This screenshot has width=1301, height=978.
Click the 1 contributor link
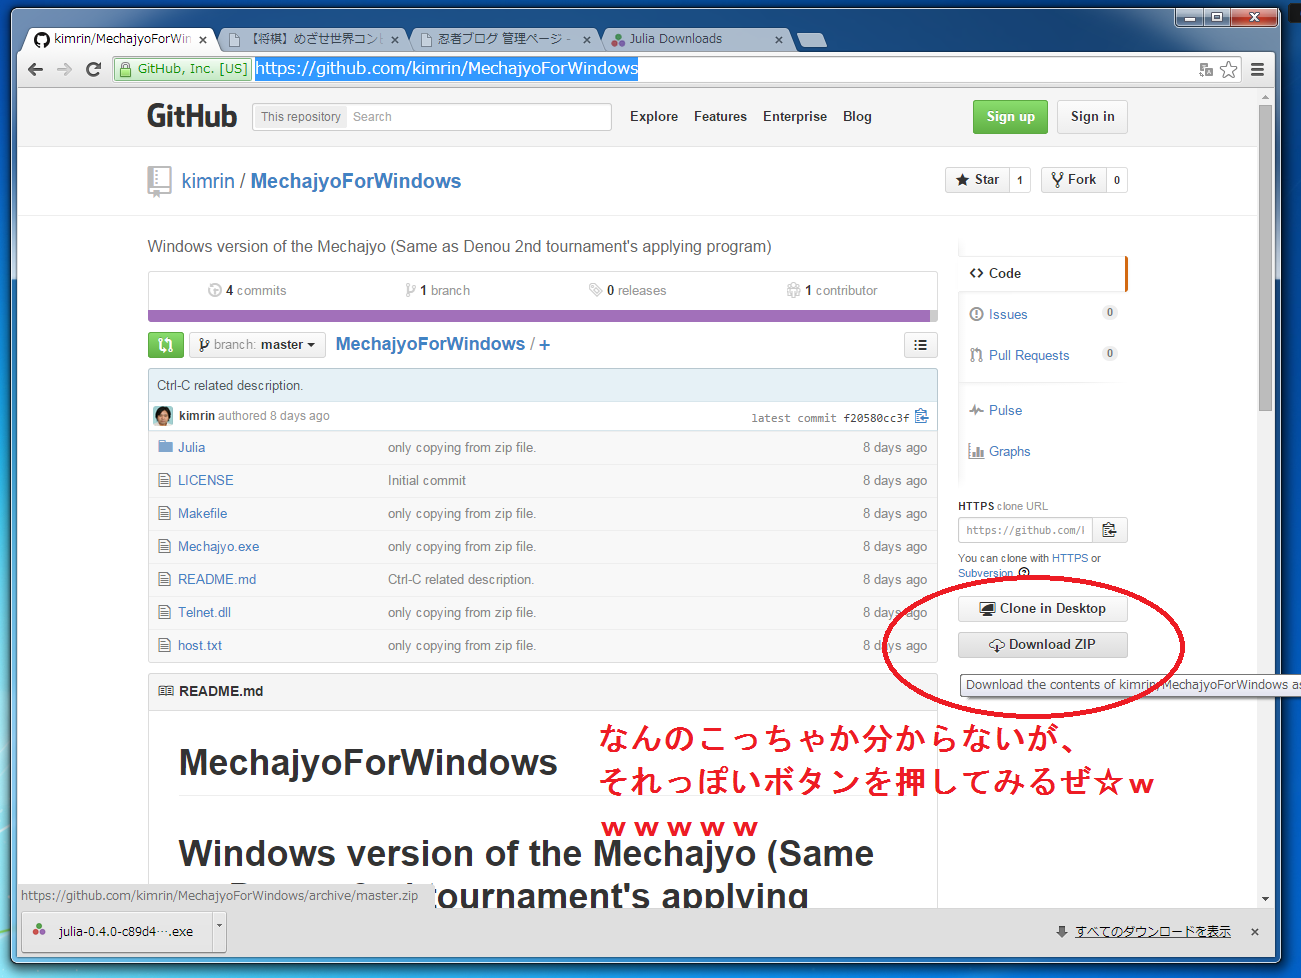(x=832, y=290)
